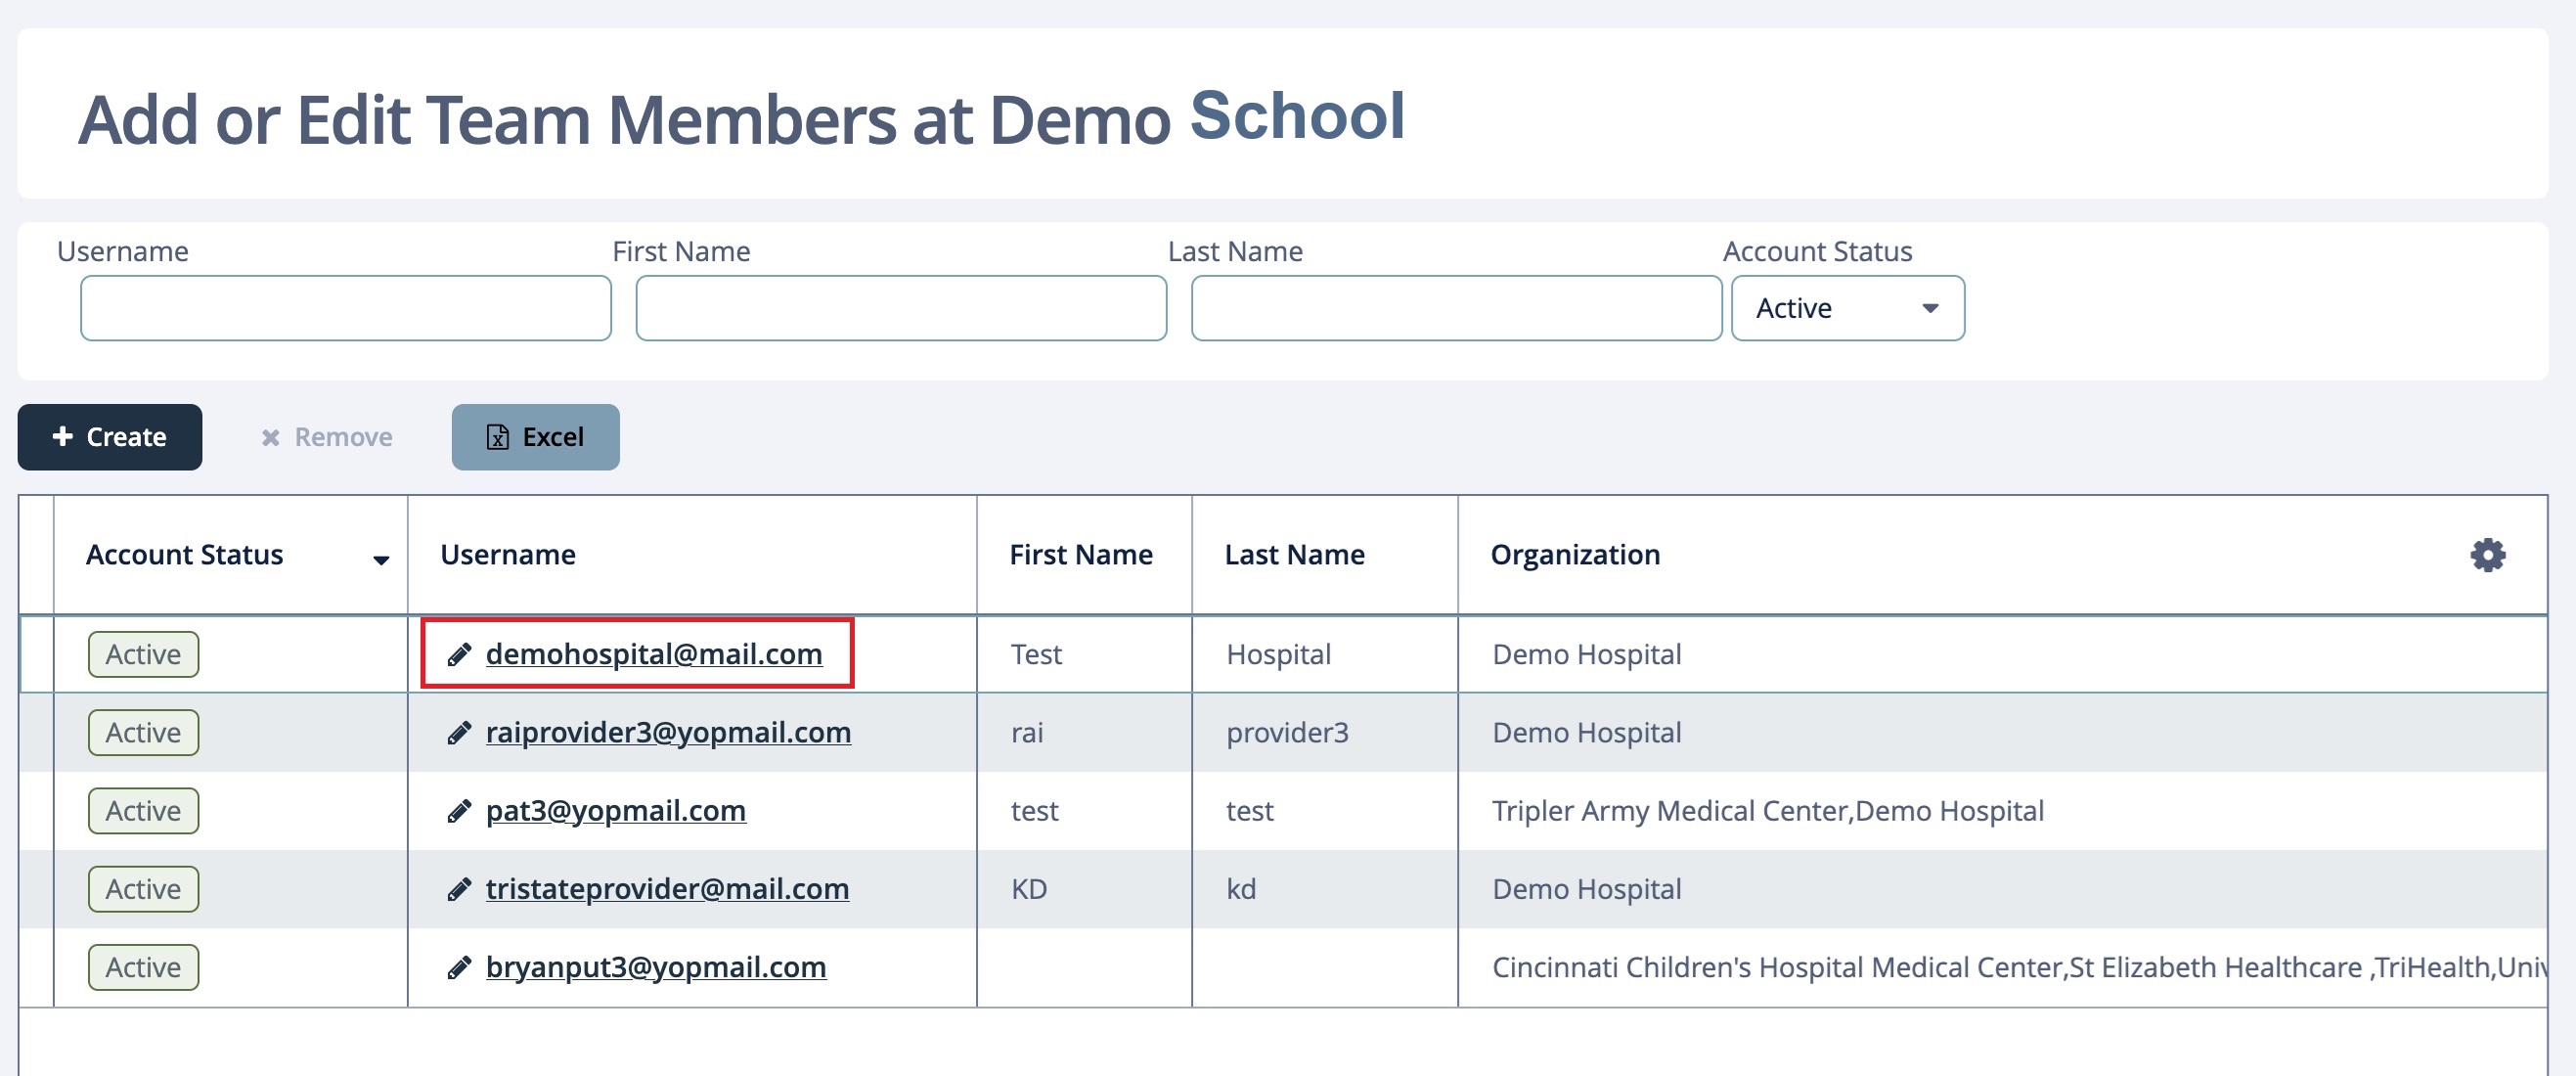The width and height of the screenshot is (2576, 1076).
Task: Focus the Last Name filter field
Action: pos(1456,308)
